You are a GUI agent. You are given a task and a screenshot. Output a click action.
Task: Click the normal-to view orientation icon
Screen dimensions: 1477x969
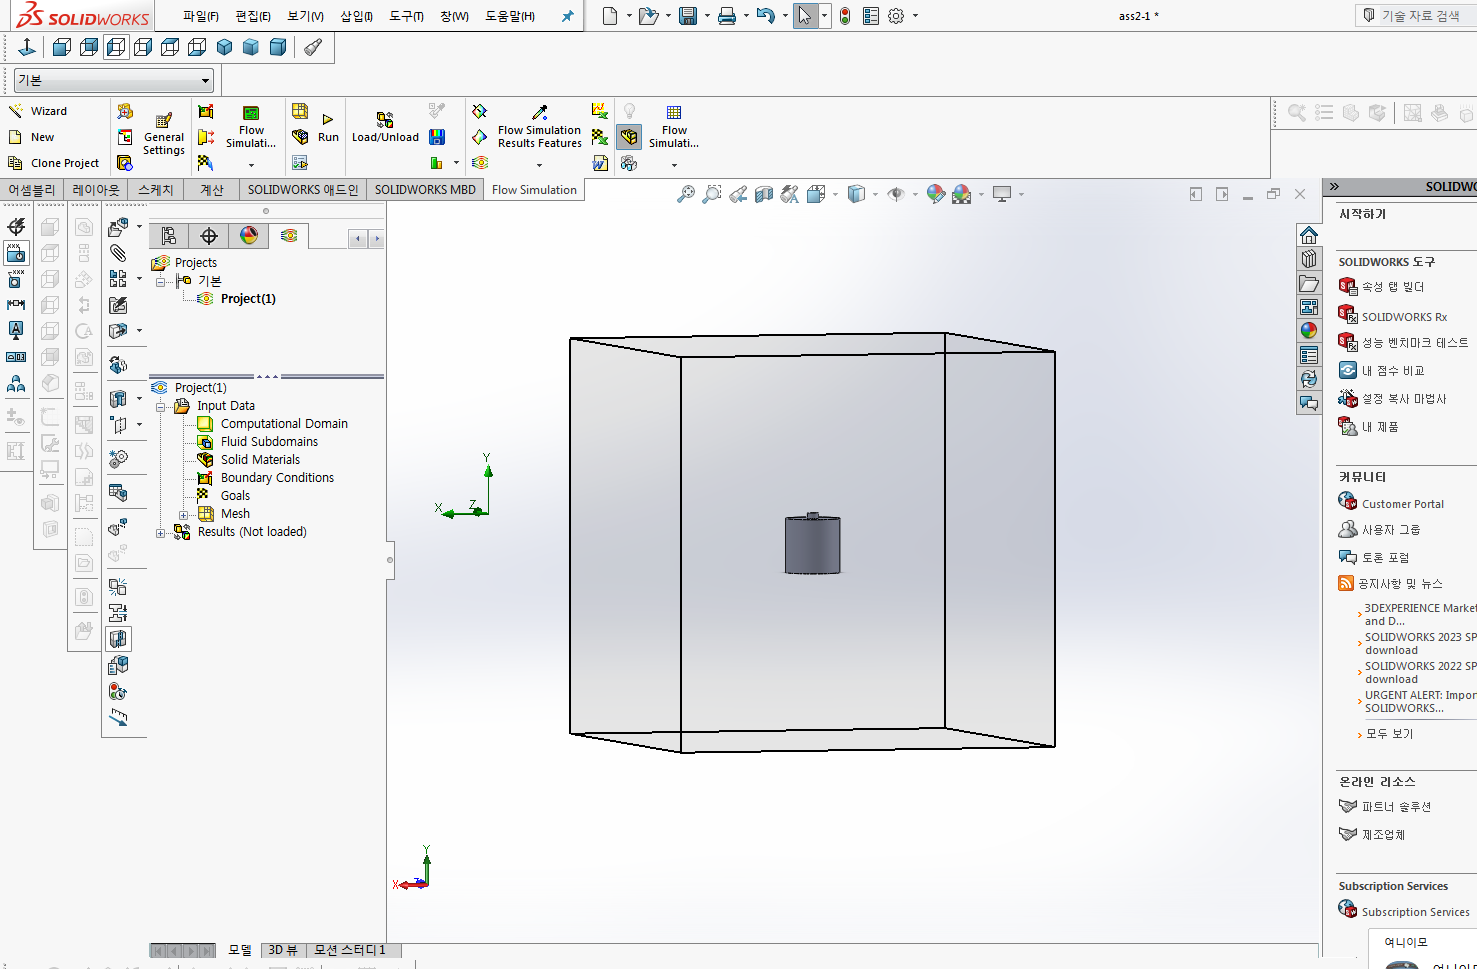coord(27,47)
